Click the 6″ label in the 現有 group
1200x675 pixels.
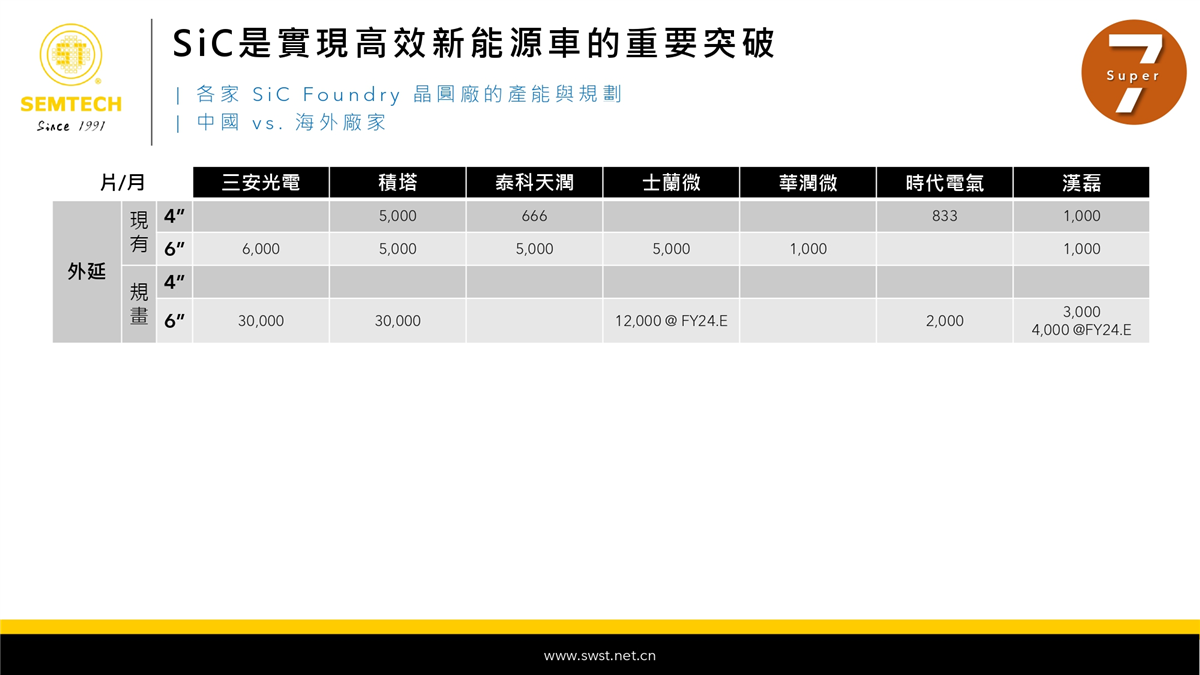click(x=175, y=249)
